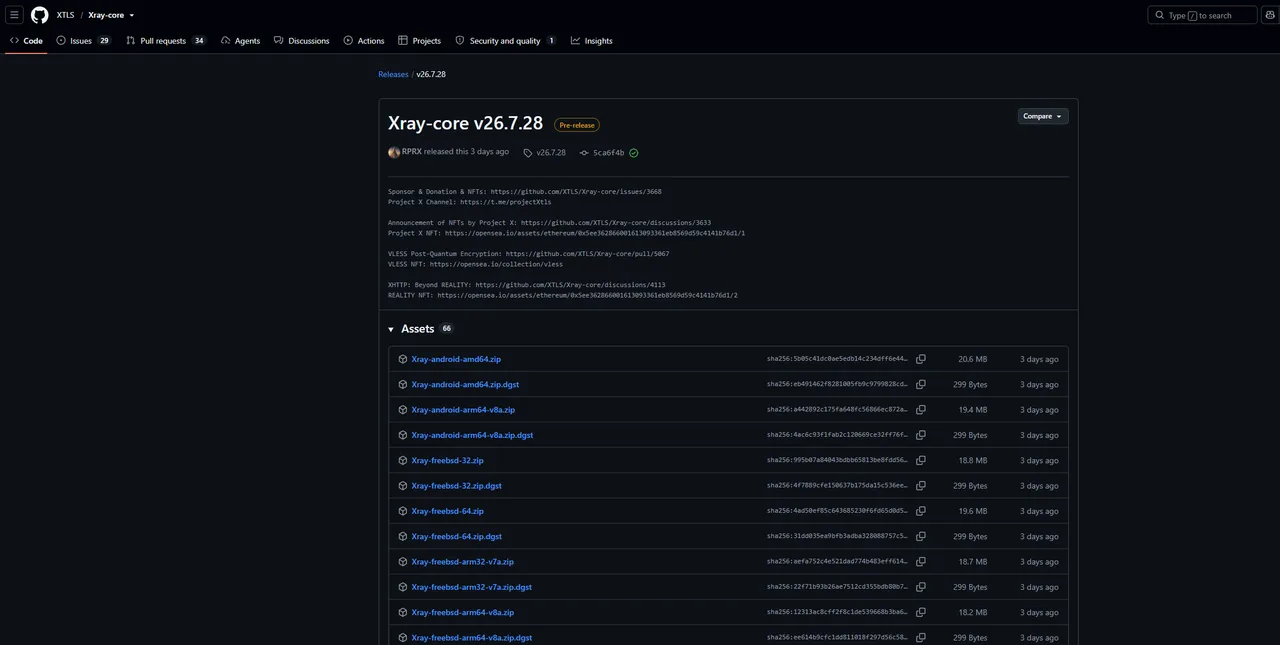1280x645 pixels.
Task: Copy sha256 of Xray-freebsd-64.zip.dgst
Action: pos(921,537)
